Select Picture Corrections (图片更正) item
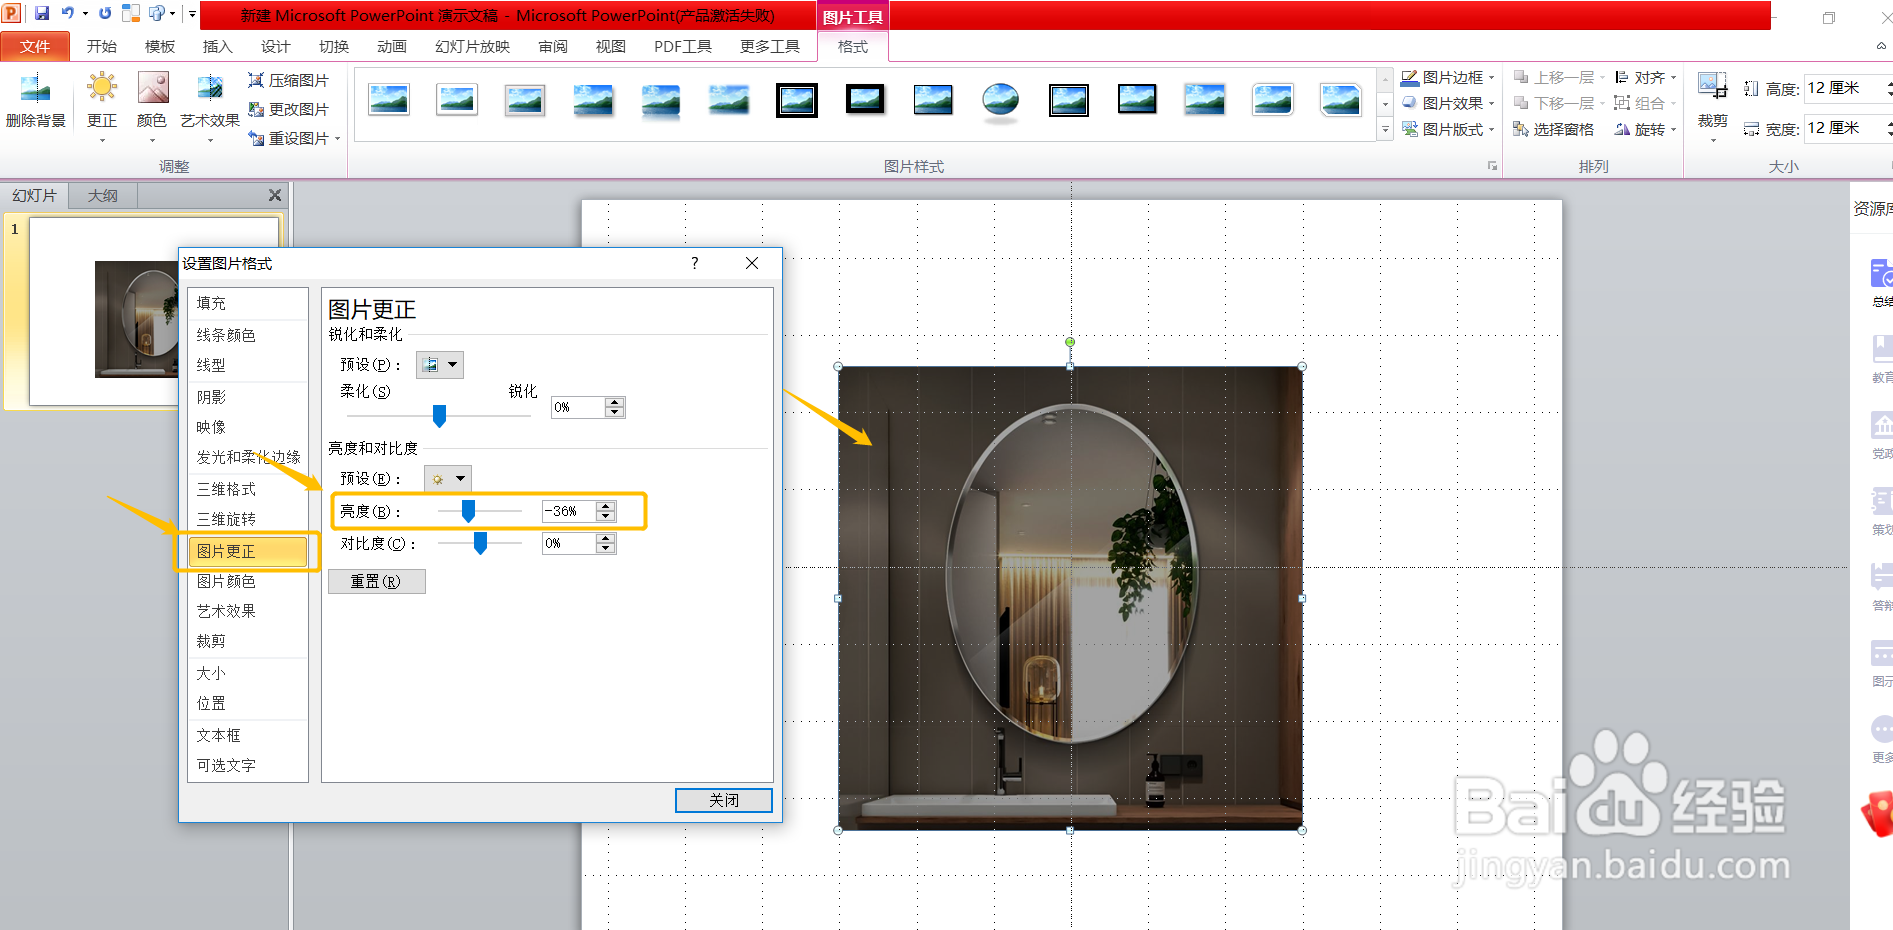This screenshot has height=930, width=1893. (x=247, y=551)
